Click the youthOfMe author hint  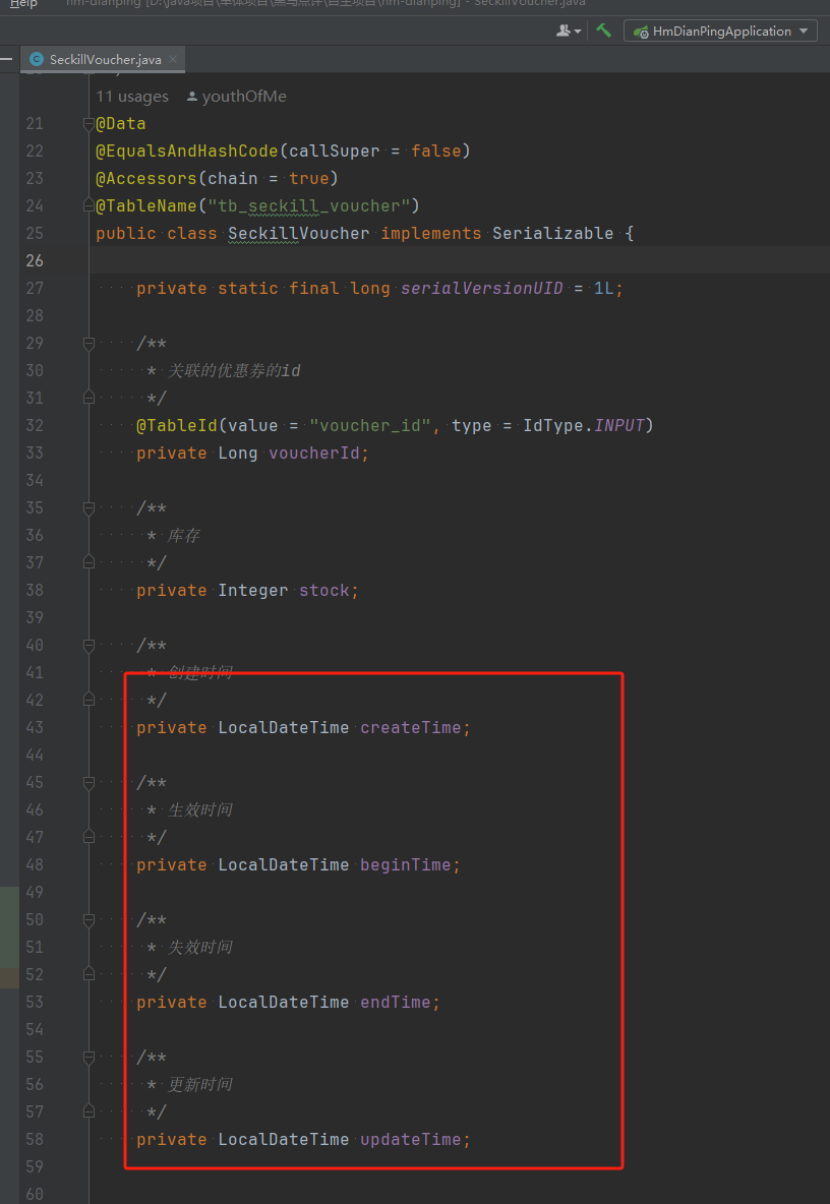coord(237,96)
